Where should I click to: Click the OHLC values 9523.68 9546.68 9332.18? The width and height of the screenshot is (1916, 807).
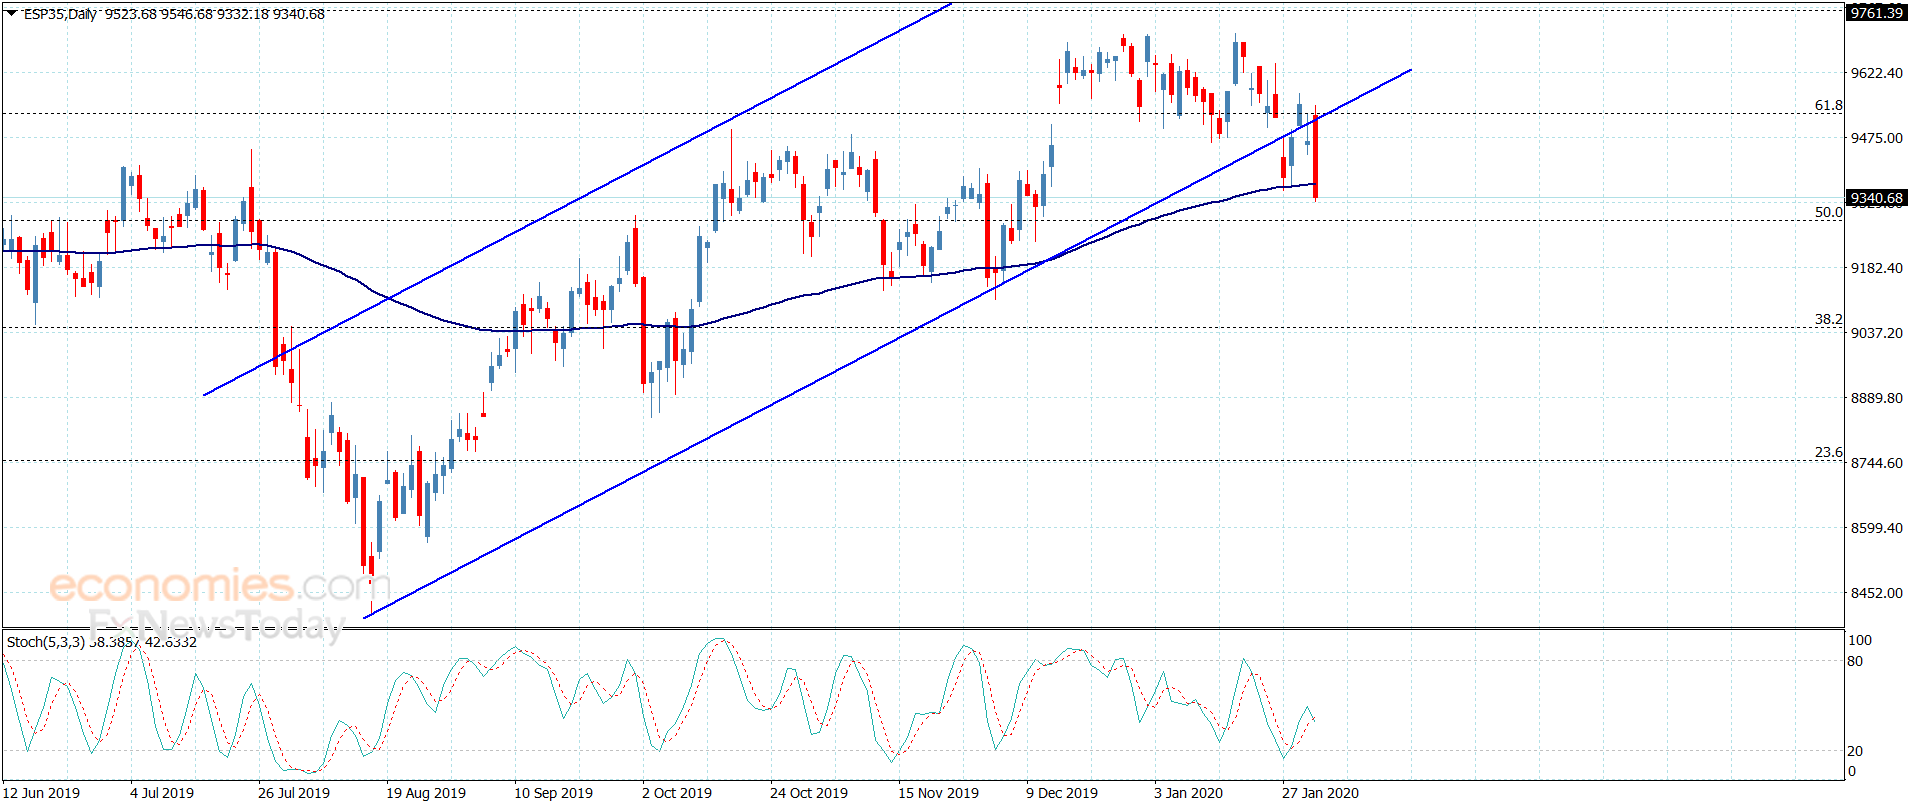[186, 14]
